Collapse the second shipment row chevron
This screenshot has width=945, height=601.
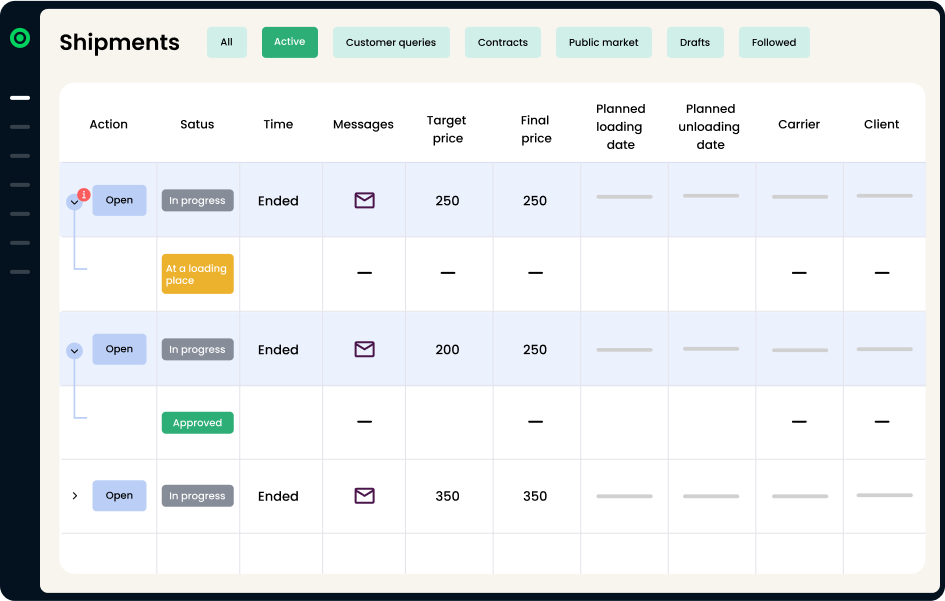pyautogui.click(x=74, y=351)
